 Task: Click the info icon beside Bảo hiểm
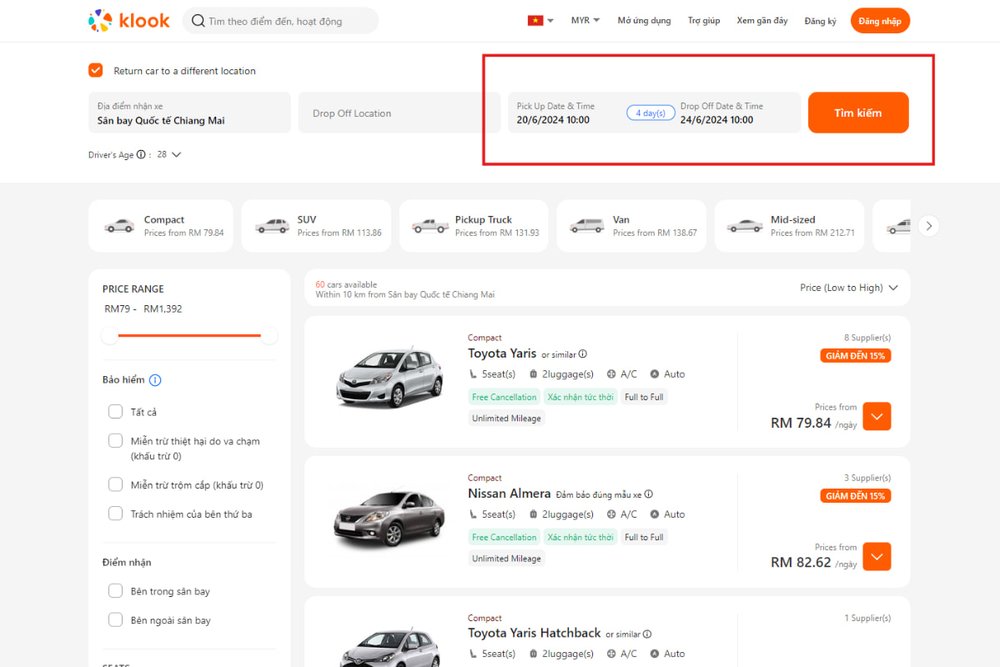coord(155,380)
